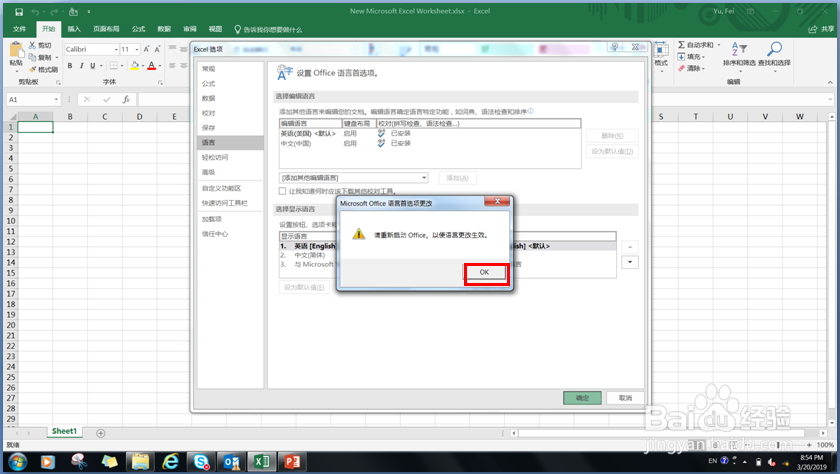Open the Name Box A1 dropdown arrow
Screen dimensions: 840x474
[56, 99]
